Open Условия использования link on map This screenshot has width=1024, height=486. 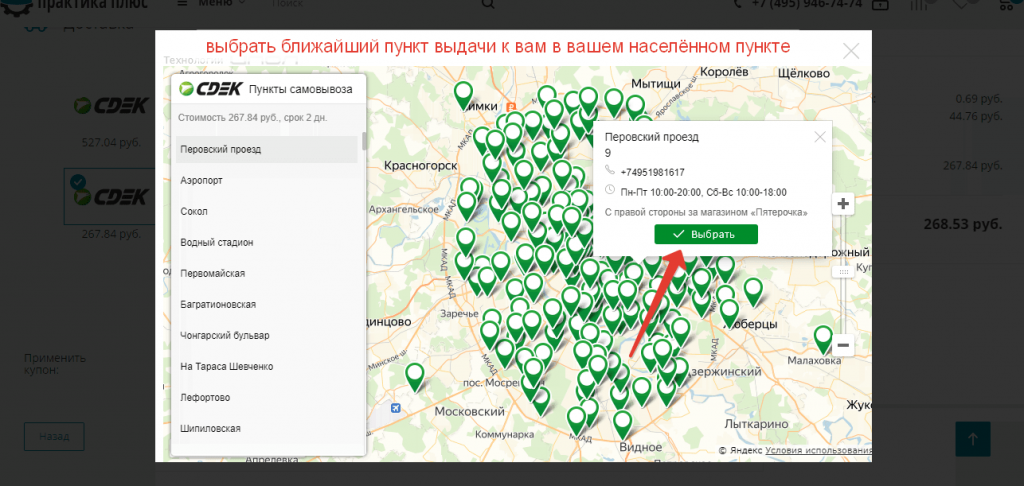click(818, 450)
